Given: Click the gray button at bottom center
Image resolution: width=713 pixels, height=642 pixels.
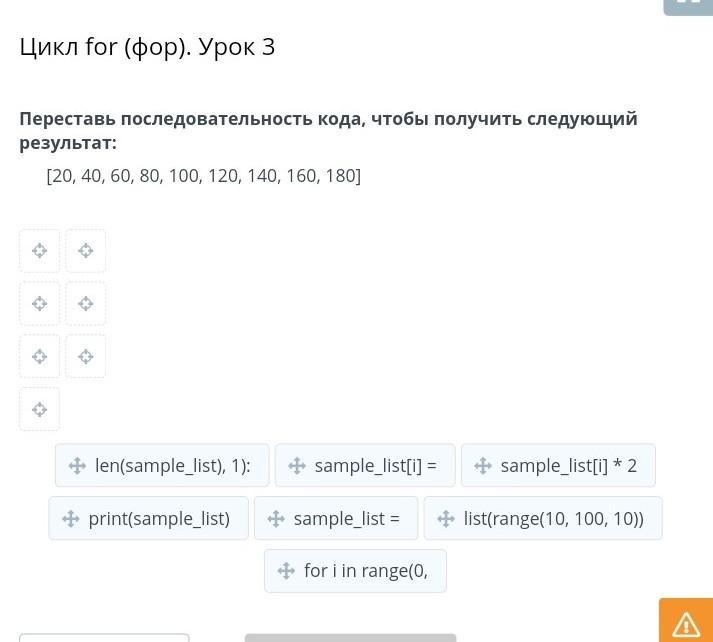Looking at the screenshot, I should click(x=350, y=637).
